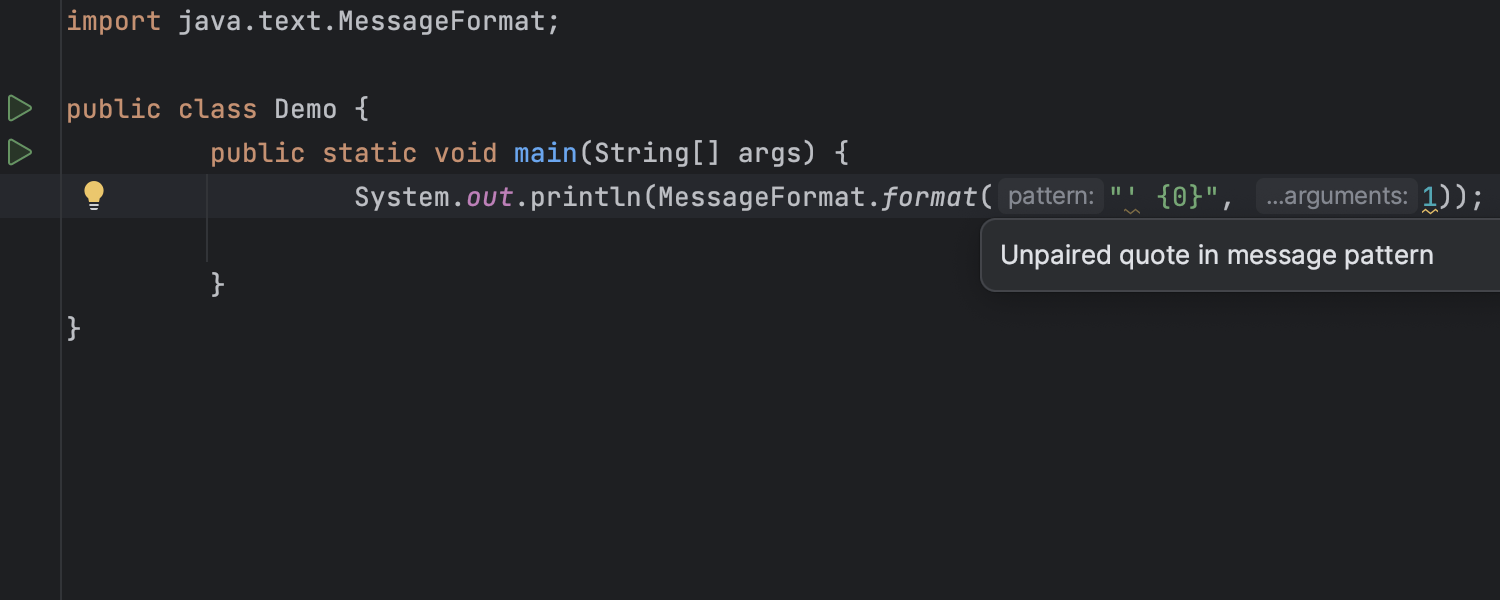Place cursor on class name Demo
The width and height of the screenshot is (1500, 600).
coord(305,109)
